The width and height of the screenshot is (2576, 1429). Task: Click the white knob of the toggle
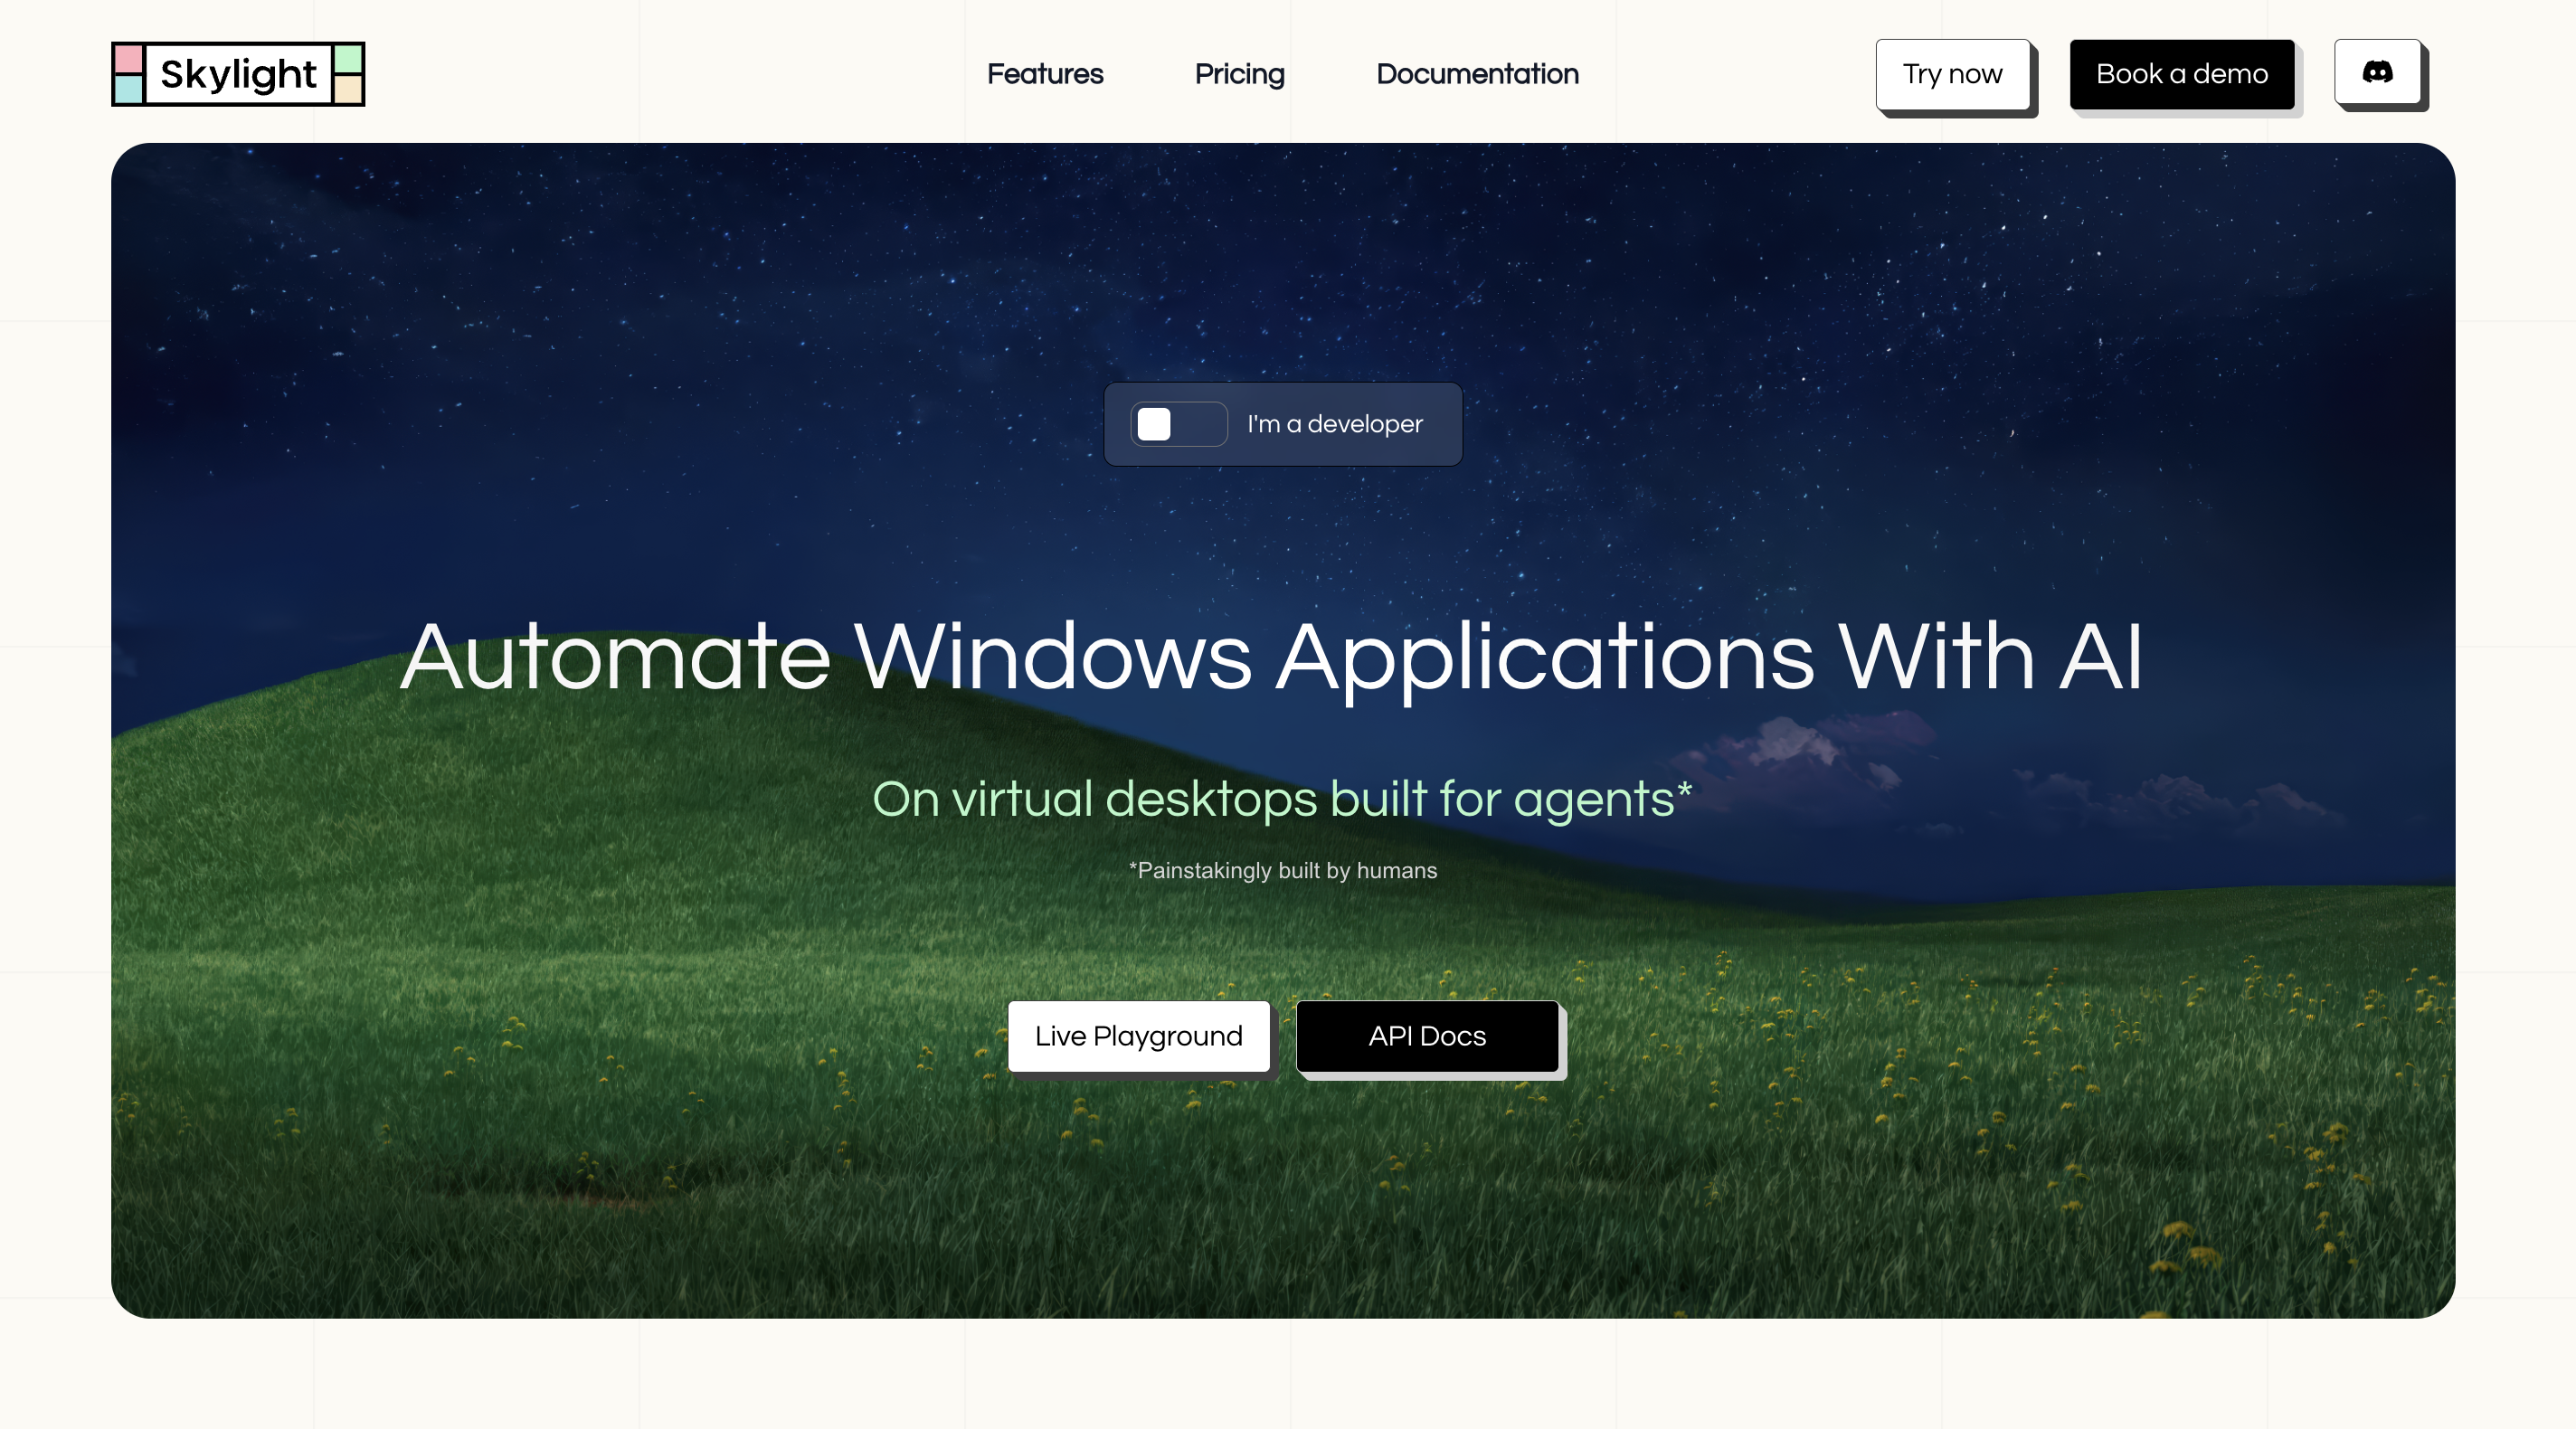coord(1154,424)
